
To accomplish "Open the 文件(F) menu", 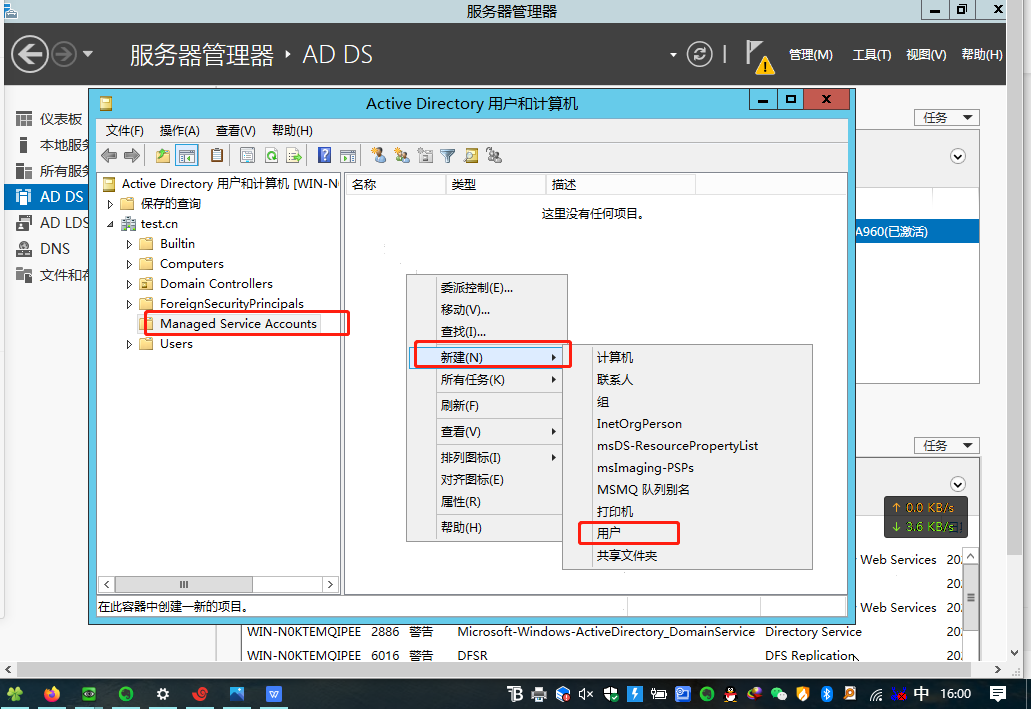I will 124,131.
